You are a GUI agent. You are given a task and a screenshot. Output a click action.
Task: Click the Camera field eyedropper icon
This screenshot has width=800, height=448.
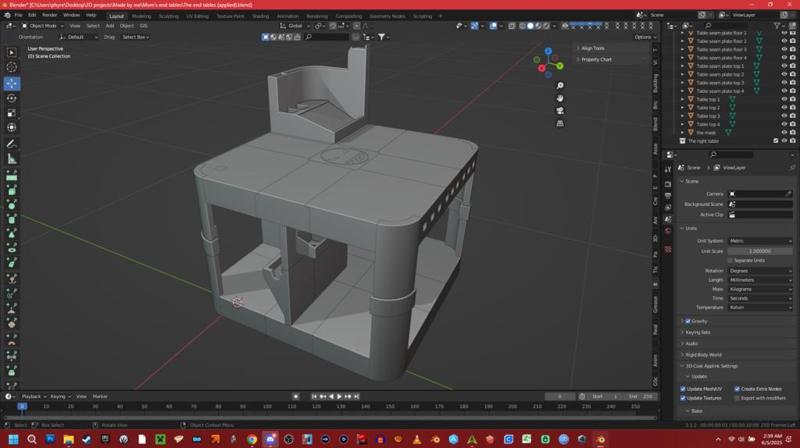click(788, 194)
